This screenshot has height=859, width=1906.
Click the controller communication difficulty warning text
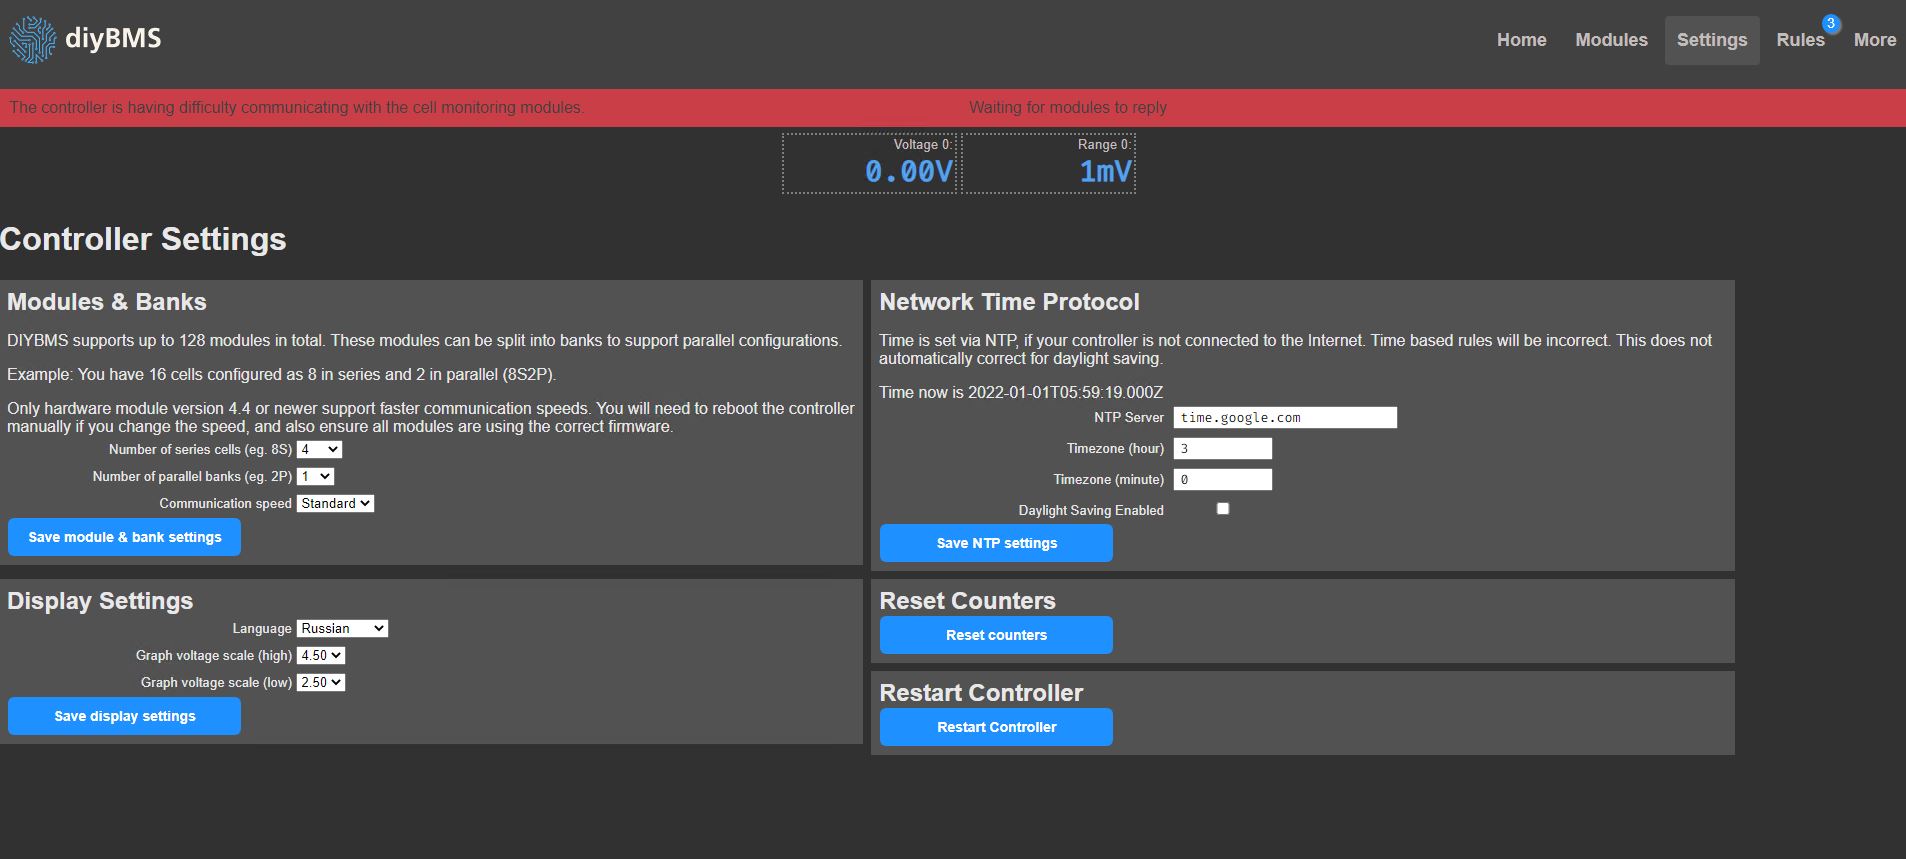297,108
